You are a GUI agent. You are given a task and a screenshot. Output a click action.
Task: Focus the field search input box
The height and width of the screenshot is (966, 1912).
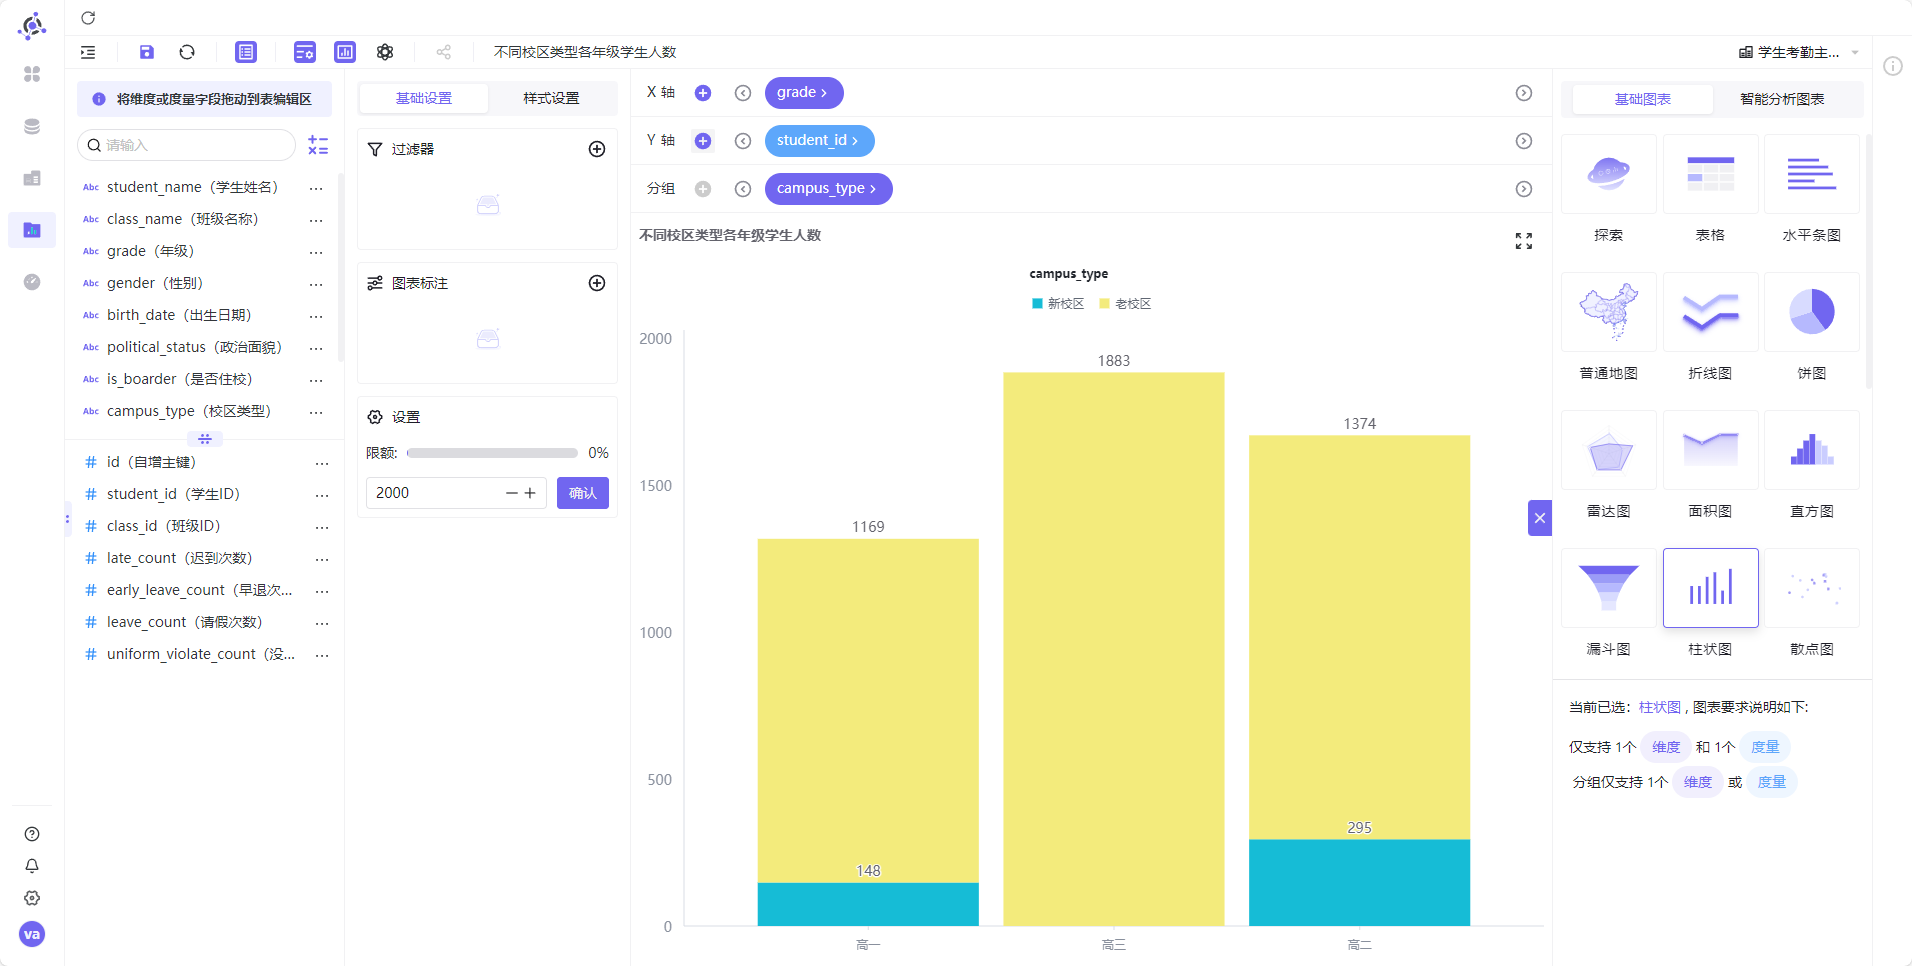(186, 145)
